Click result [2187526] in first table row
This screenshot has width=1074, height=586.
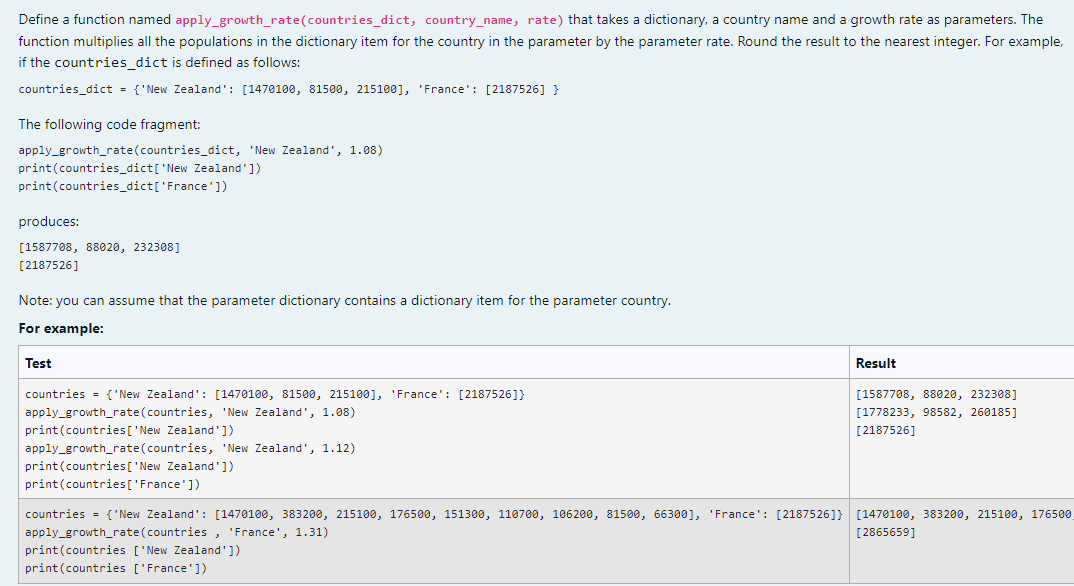click(x=886, y=430)
